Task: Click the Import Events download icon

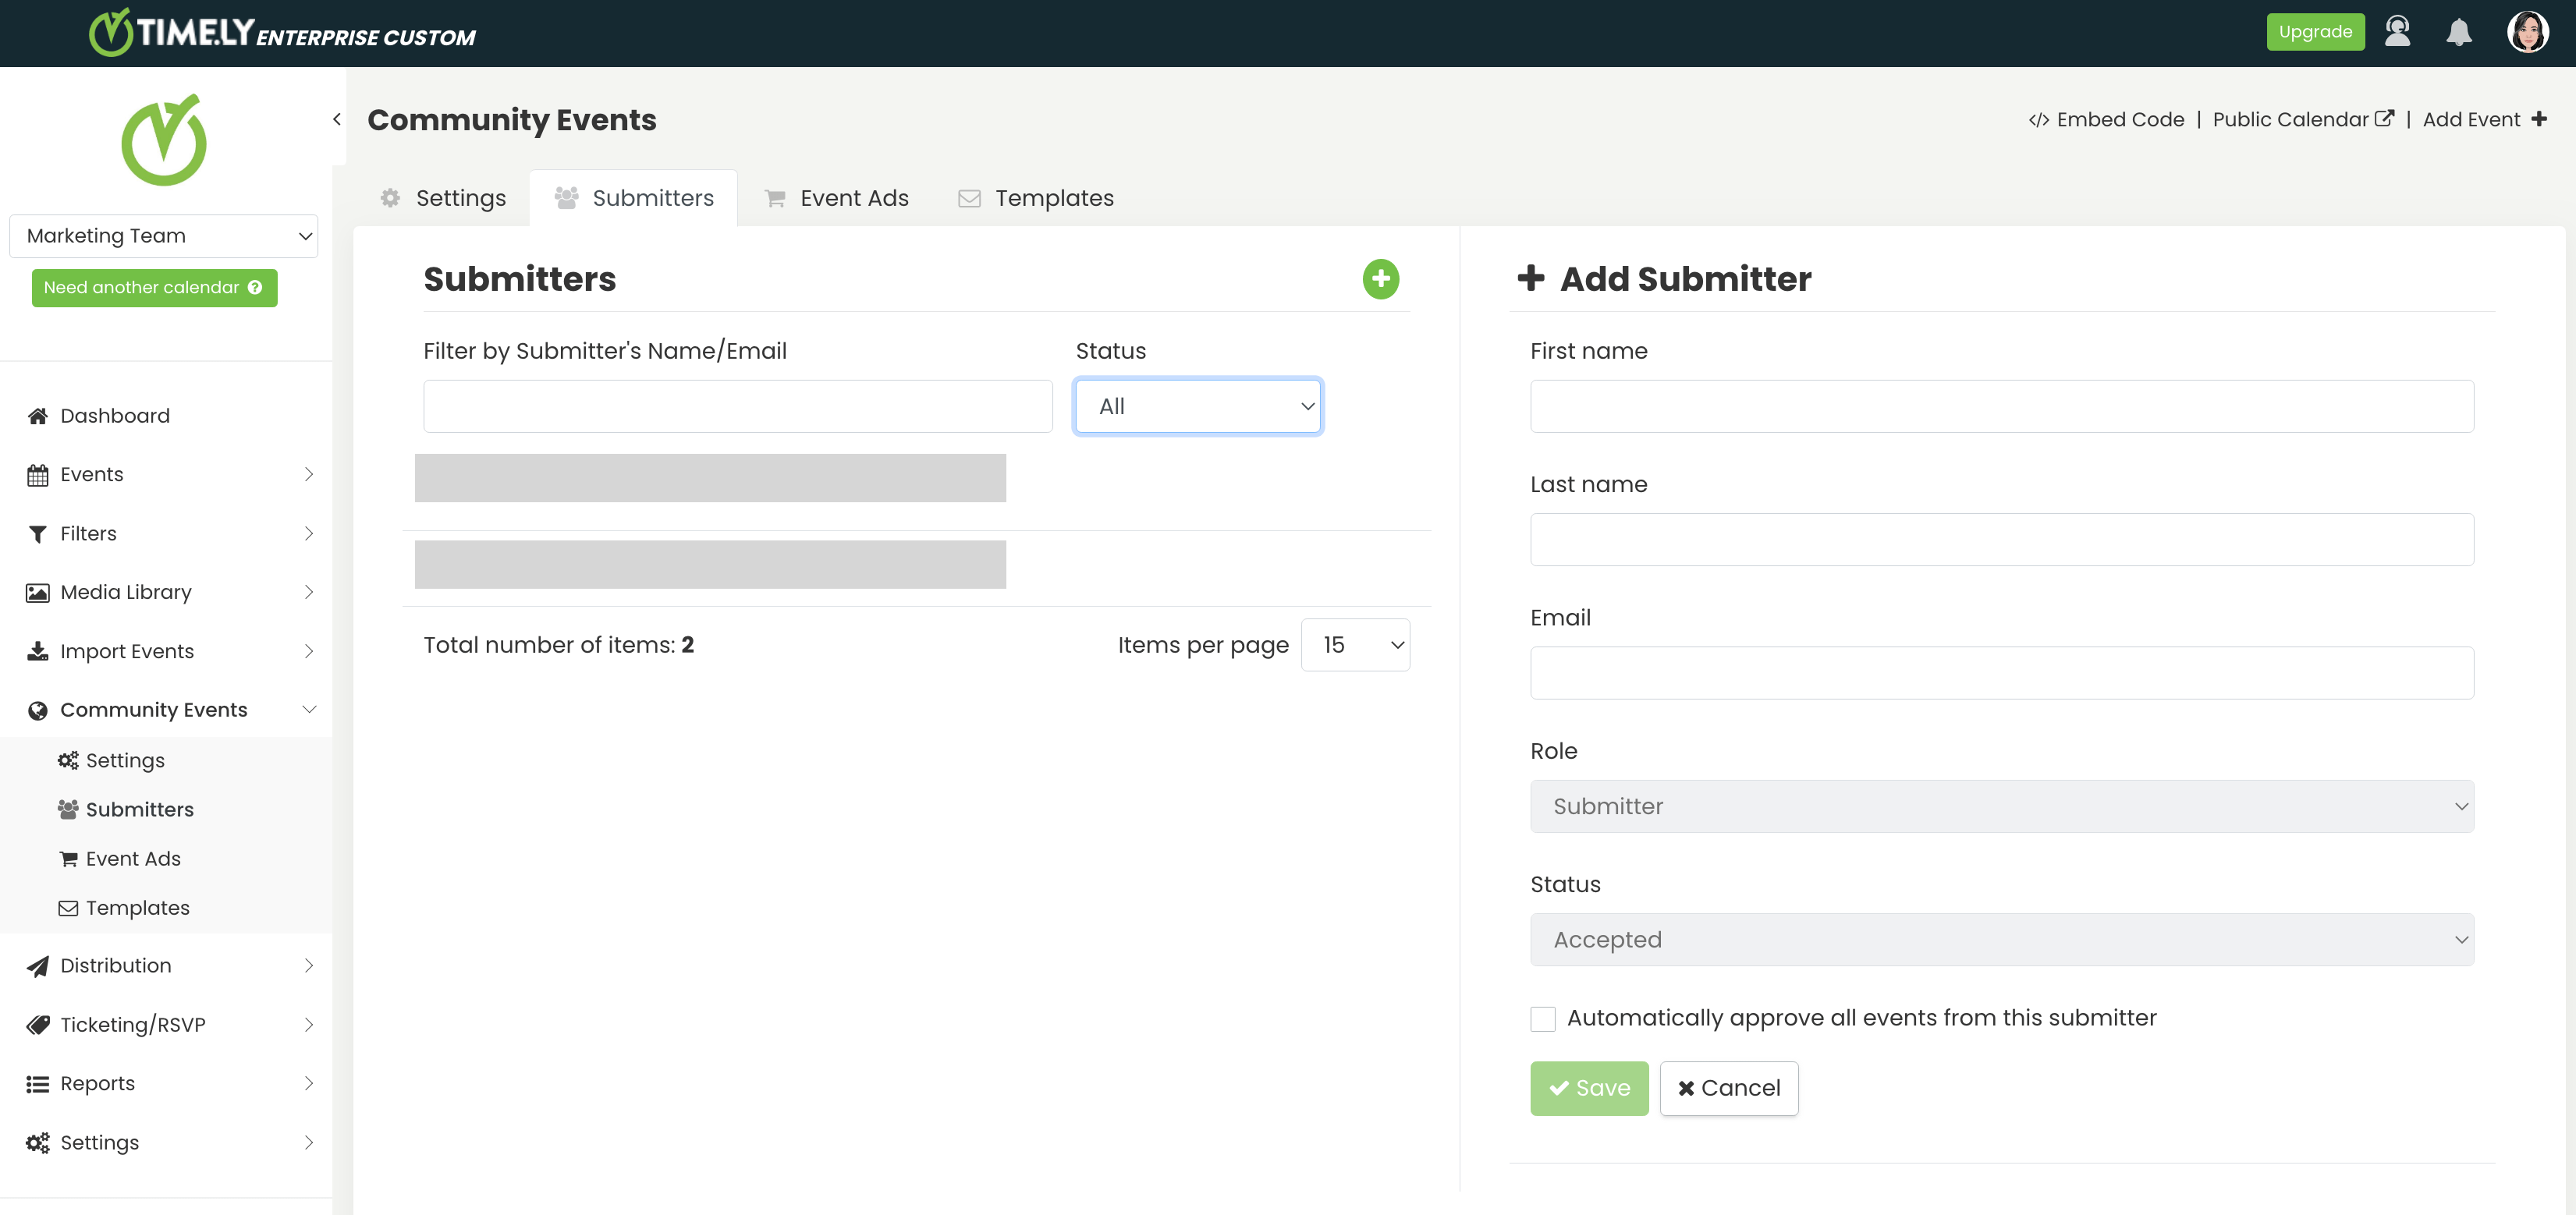Action: (38, 651)
